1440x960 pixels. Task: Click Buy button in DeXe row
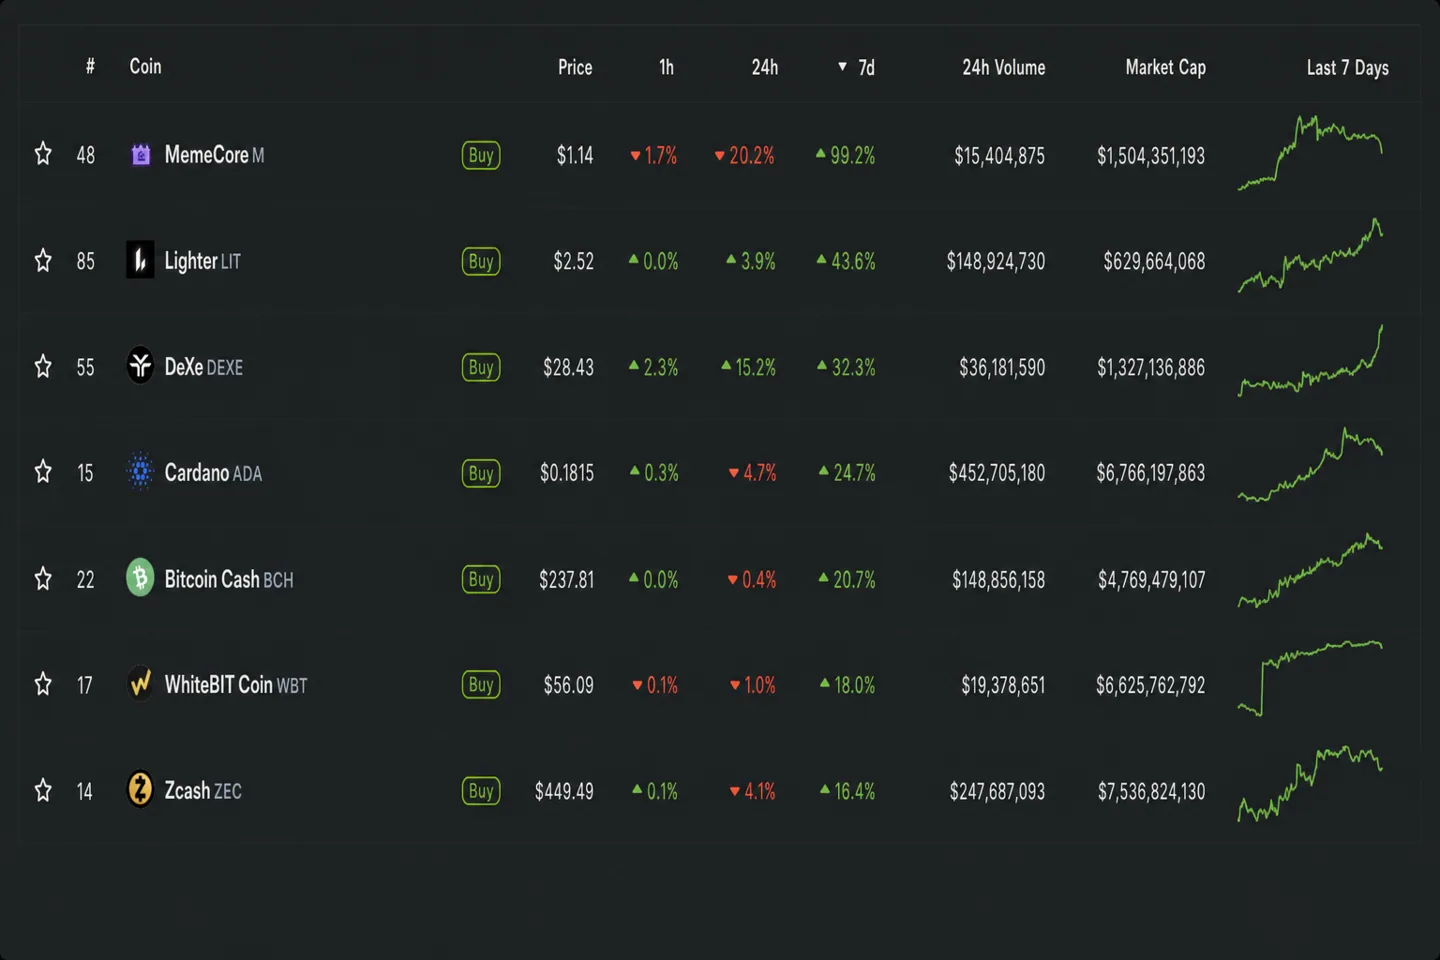(x=481, y=367)
